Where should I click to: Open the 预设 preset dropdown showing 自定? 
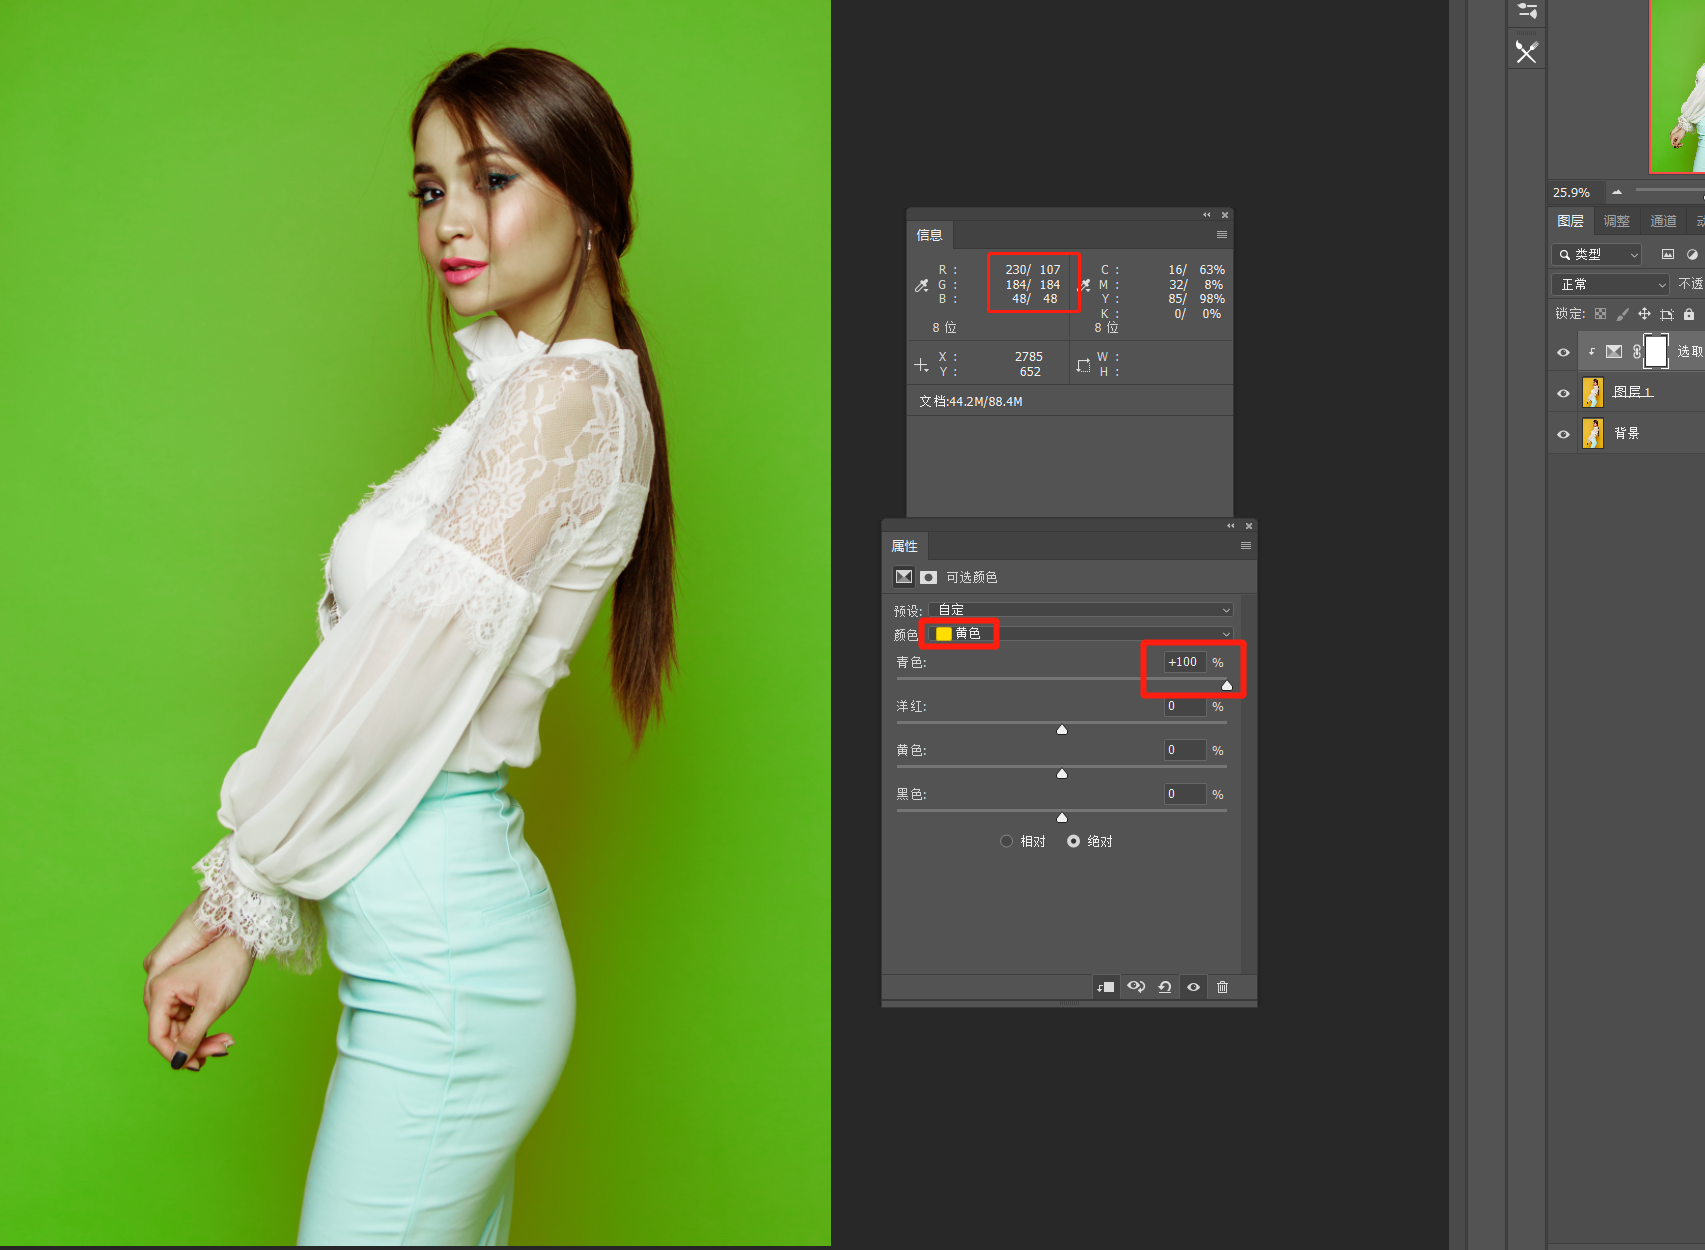pyautogui.click(x=1080, y=610)
